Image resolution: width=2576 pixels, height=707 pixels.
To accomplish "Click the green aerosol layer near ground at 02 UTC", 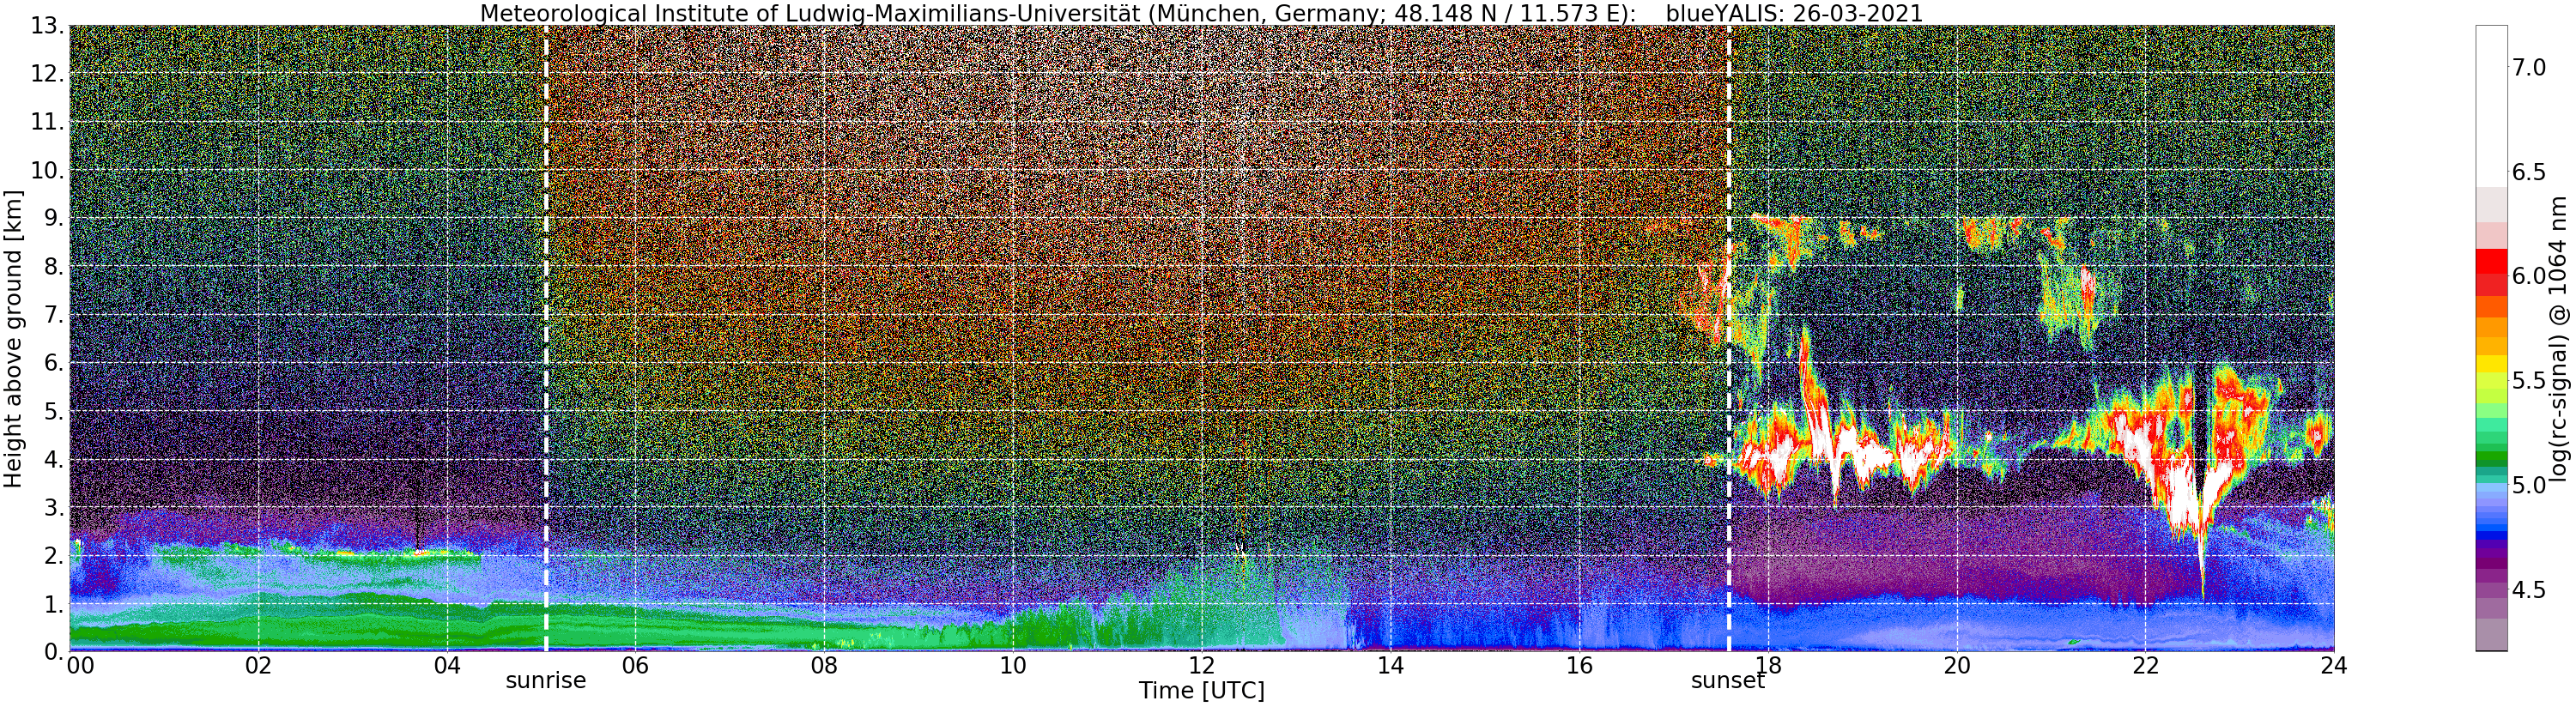I will pyautogui.click(x=258, y=622).
